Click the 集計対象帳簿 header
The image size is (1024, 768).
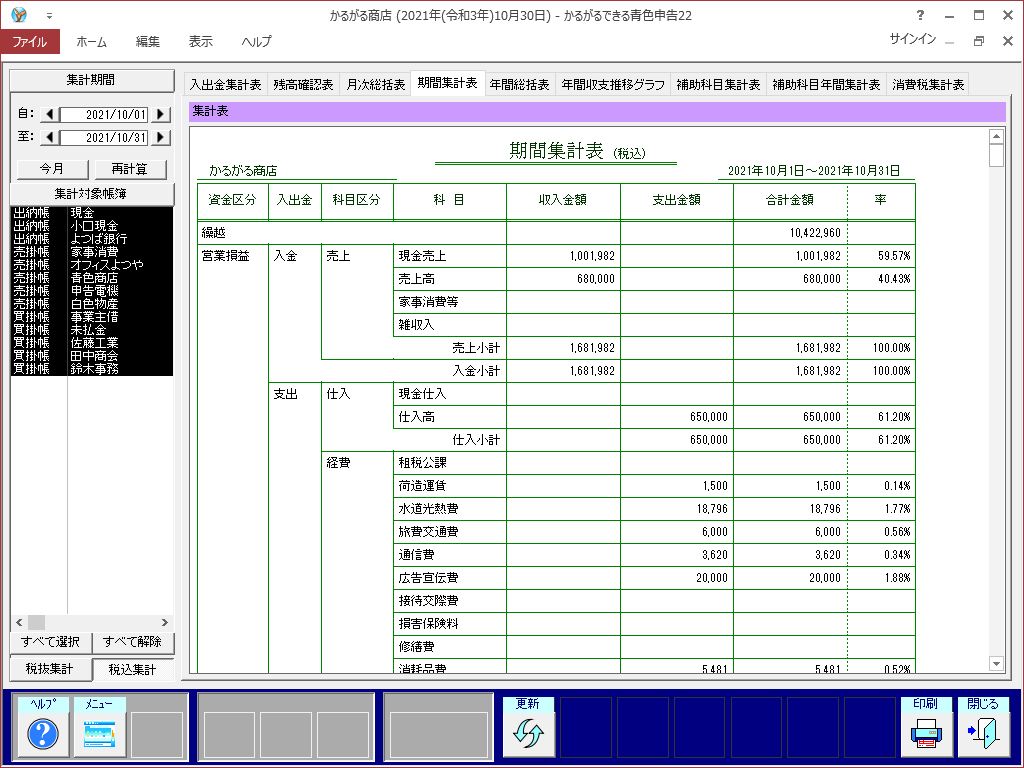point(91,194)
